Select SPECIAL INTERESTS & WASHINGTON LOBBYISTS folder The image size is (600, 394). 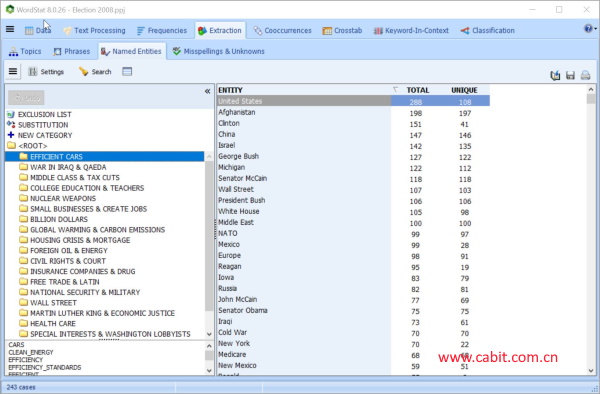click(x=105, y=334)
